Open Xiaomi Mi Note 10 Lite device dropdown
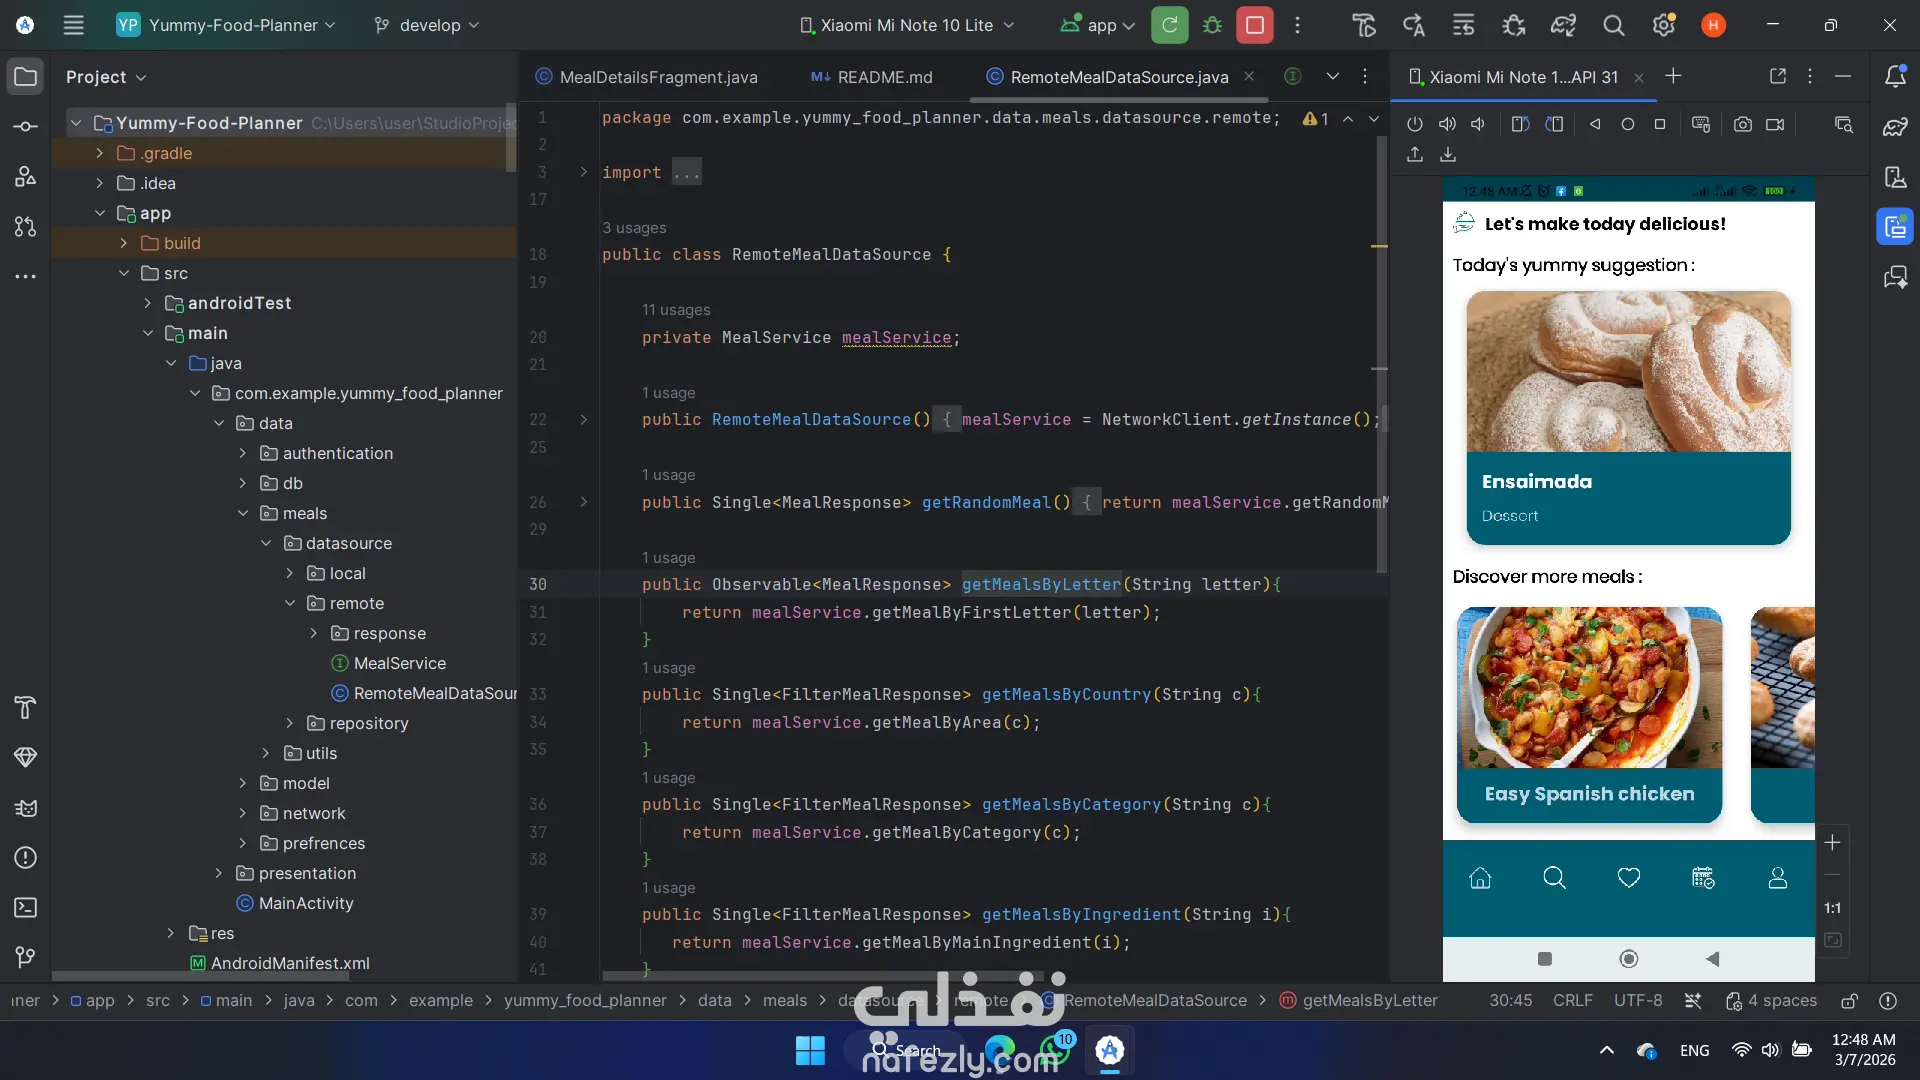1920x1080 pixels. [906, 25]
